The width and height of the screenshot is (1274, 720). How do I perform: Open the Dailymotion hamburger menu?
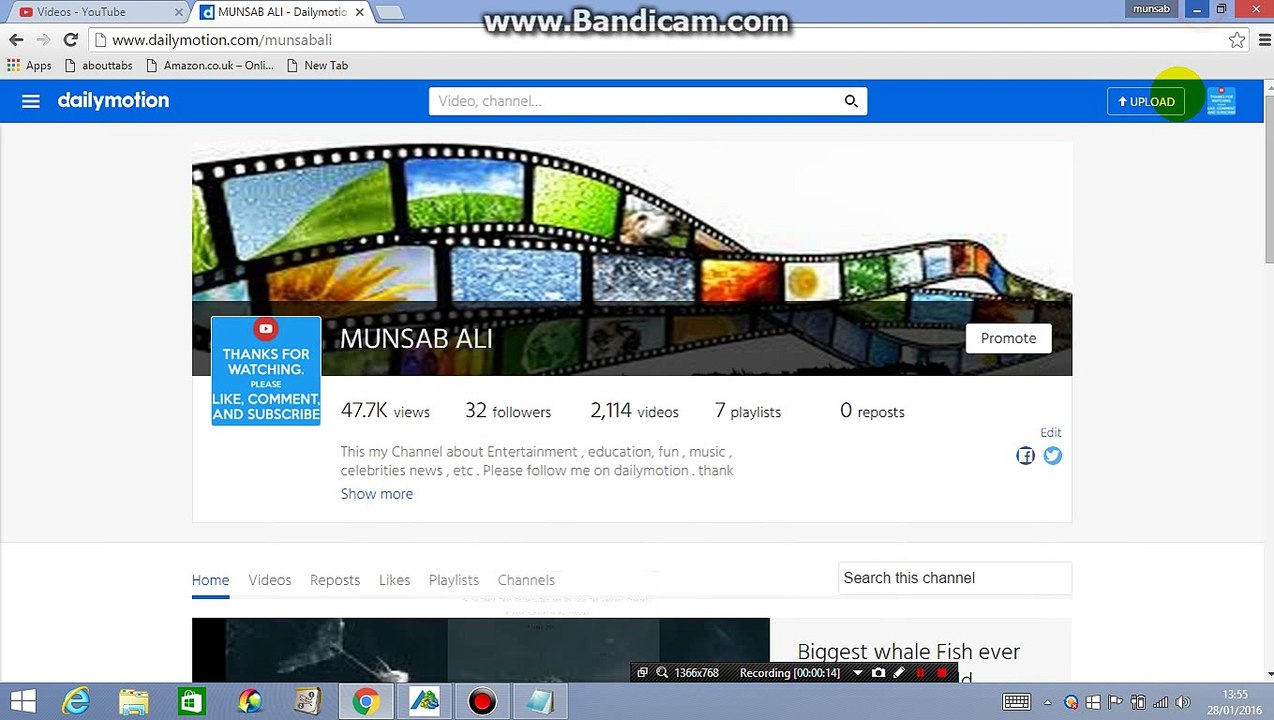[x=31, y=101]
